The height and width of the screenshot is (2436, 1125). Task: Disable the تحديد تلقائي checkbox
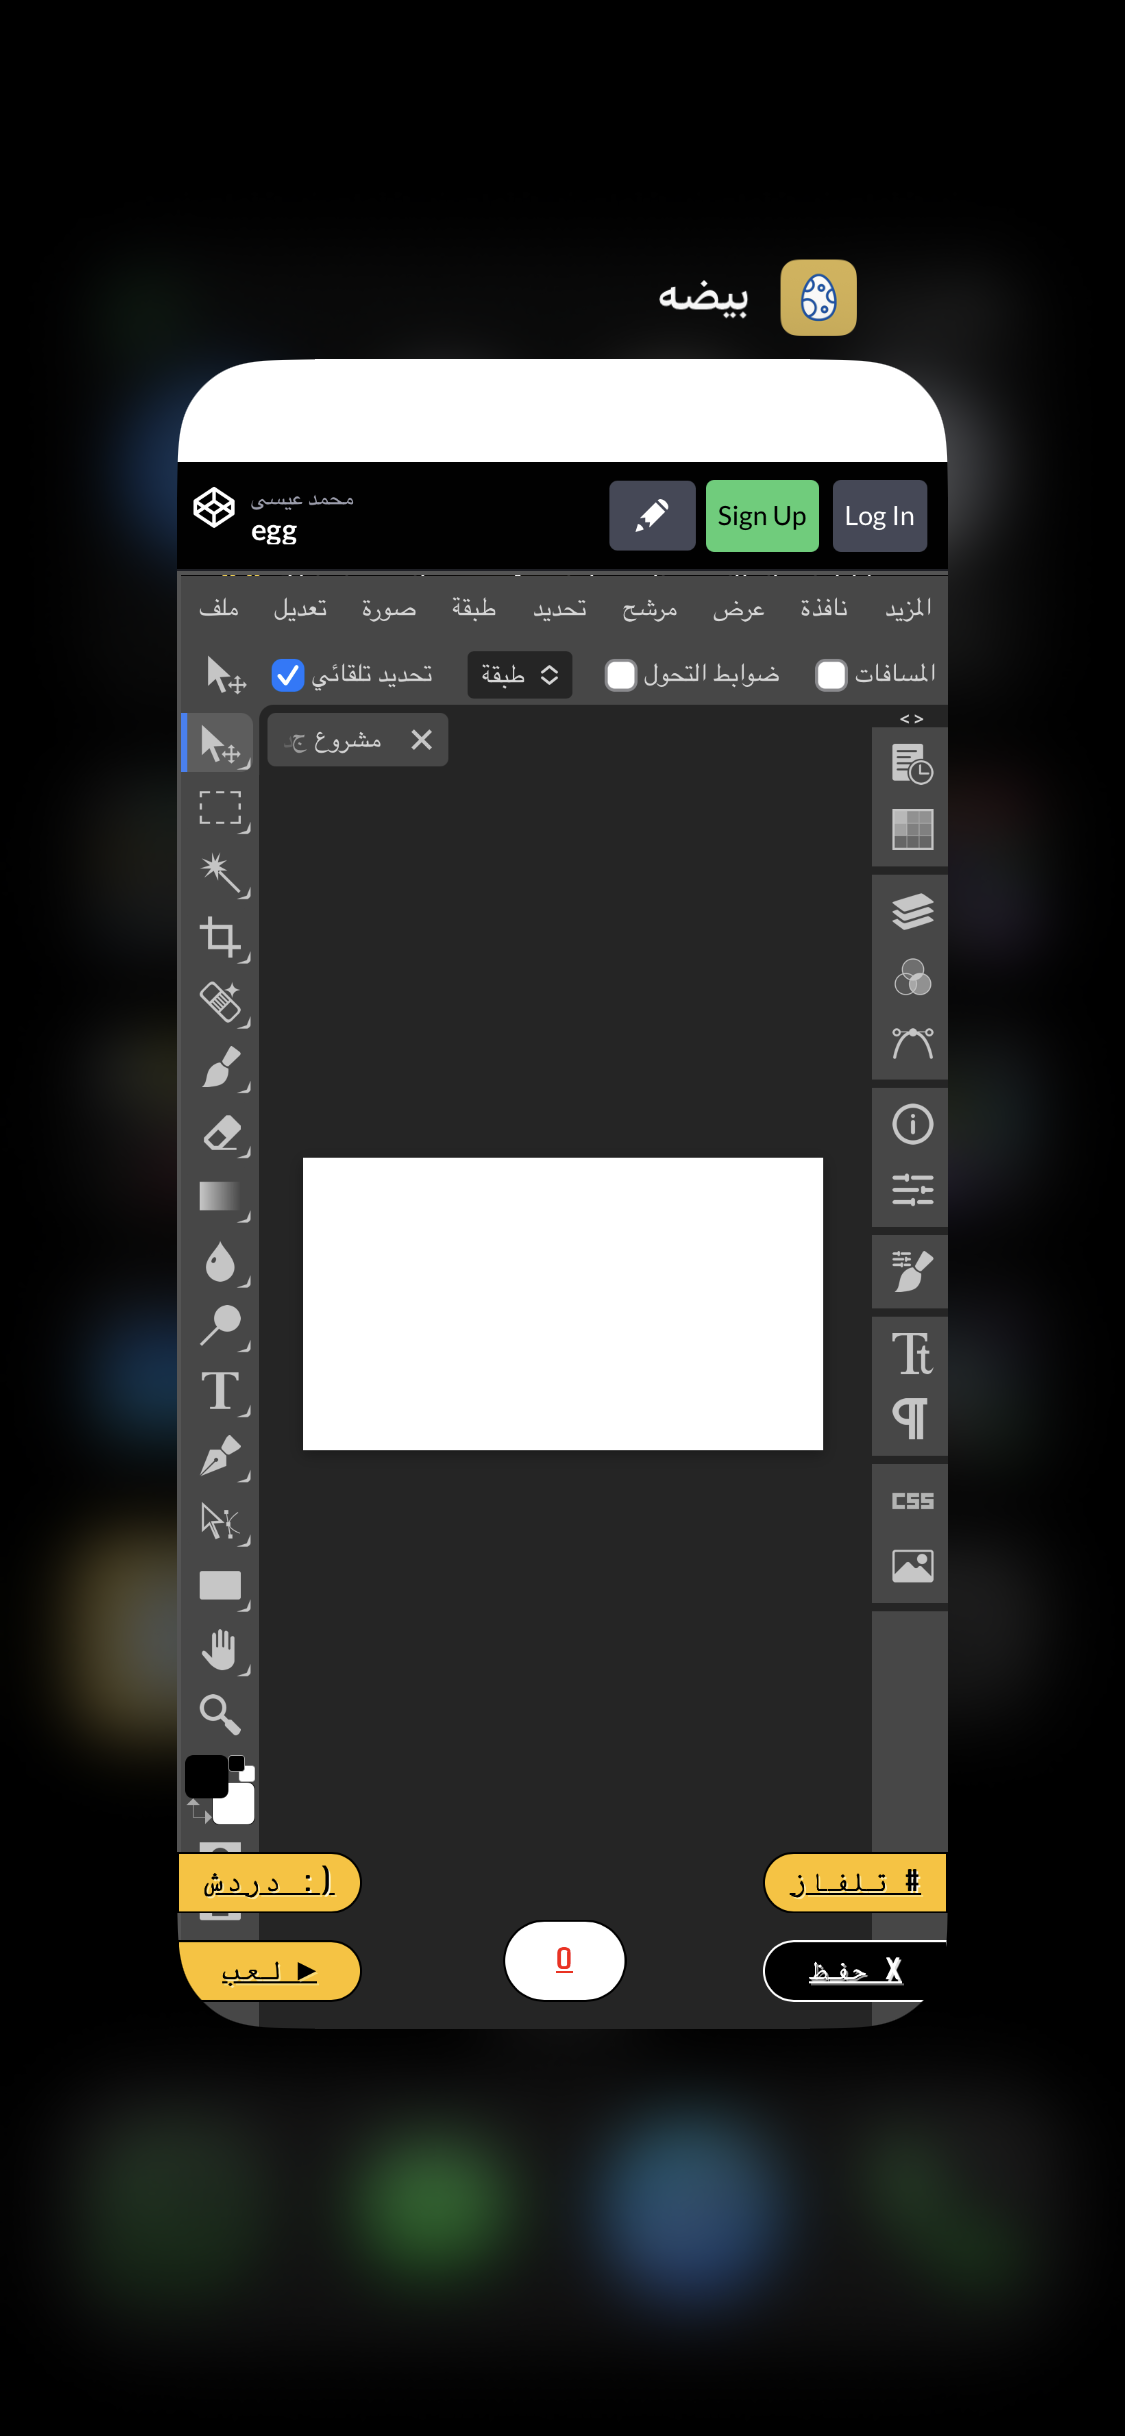pyautogui.click(x=288, y=676)
